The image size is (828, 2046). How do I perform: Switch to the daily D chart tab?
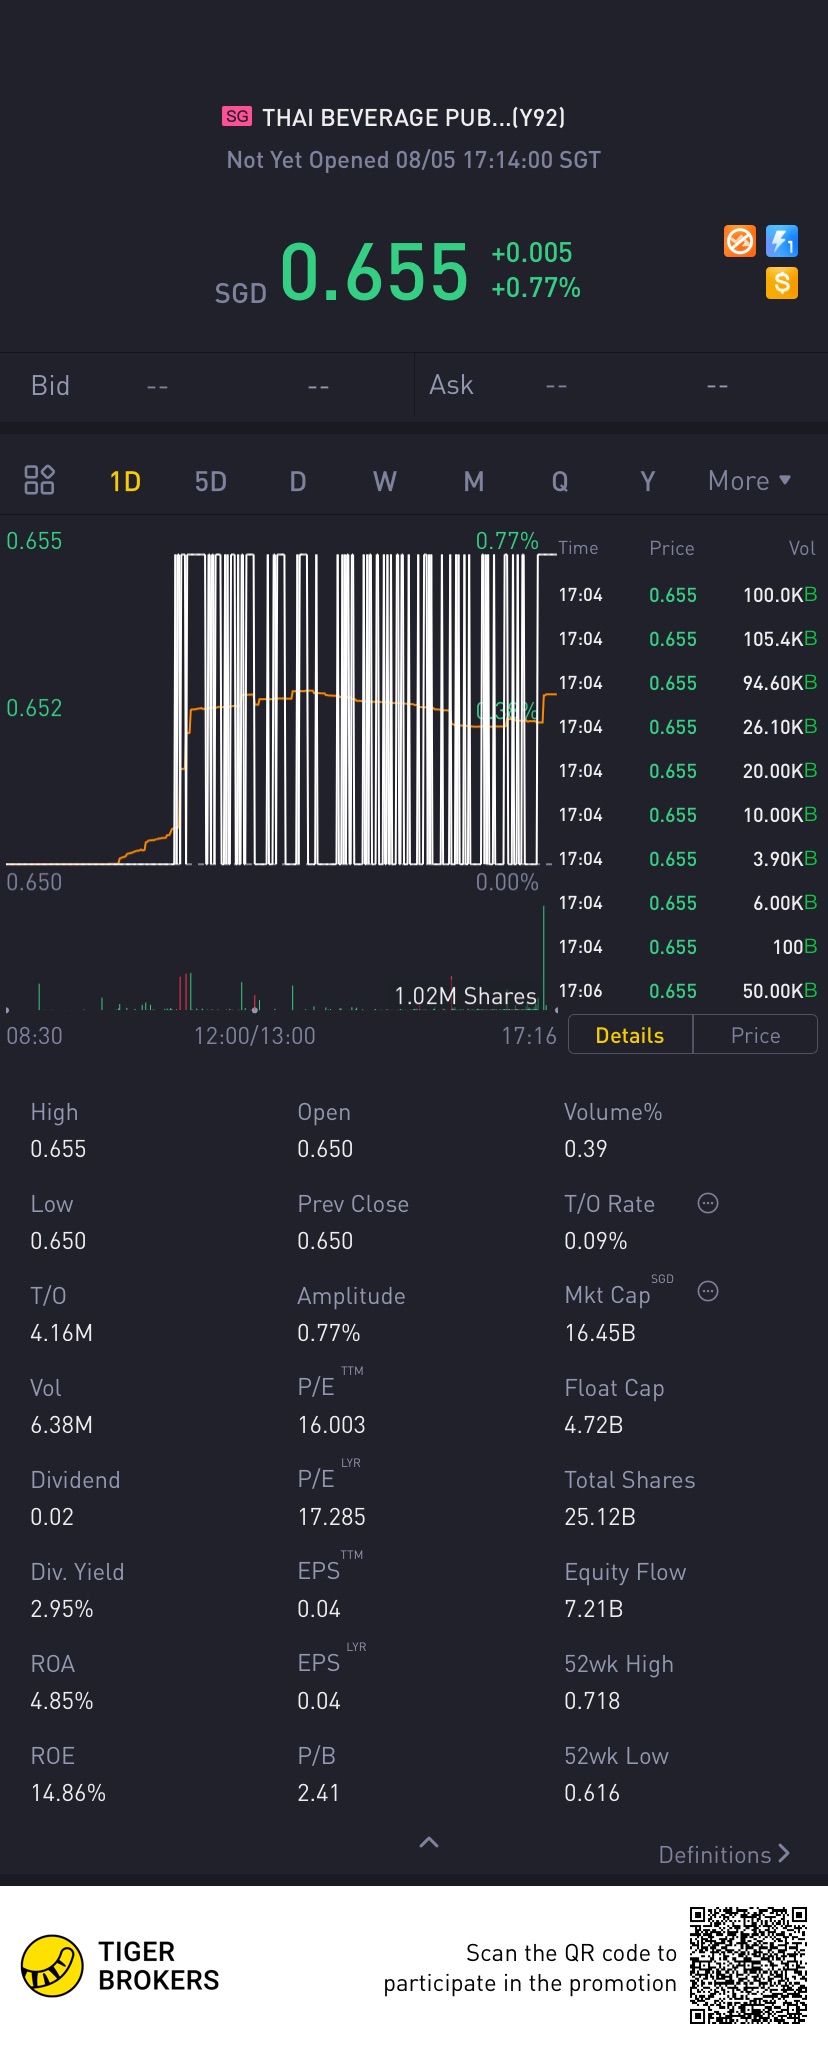tap(298, 481)
